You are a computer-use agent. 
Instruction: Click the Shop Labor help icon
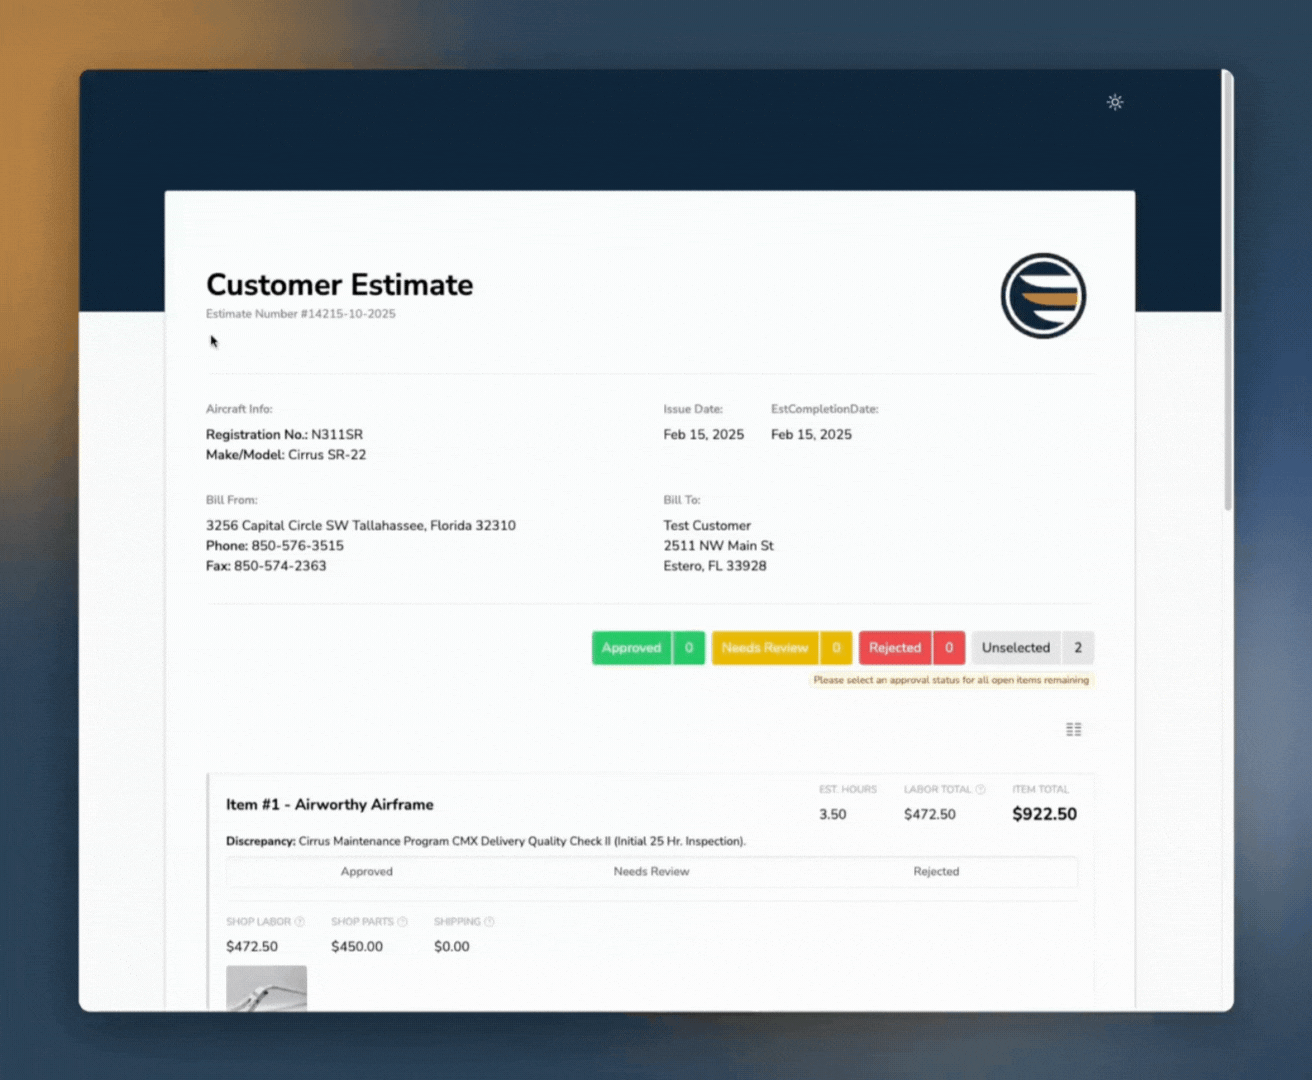pyautogui.click(x=299, y=922)
